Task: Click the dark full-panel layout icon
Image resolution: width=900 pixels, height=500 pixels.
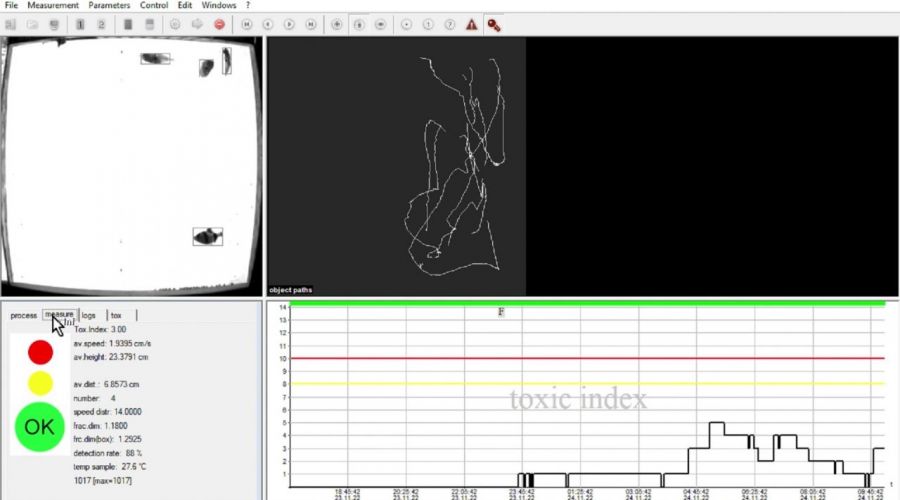Action: coord(128,25)
